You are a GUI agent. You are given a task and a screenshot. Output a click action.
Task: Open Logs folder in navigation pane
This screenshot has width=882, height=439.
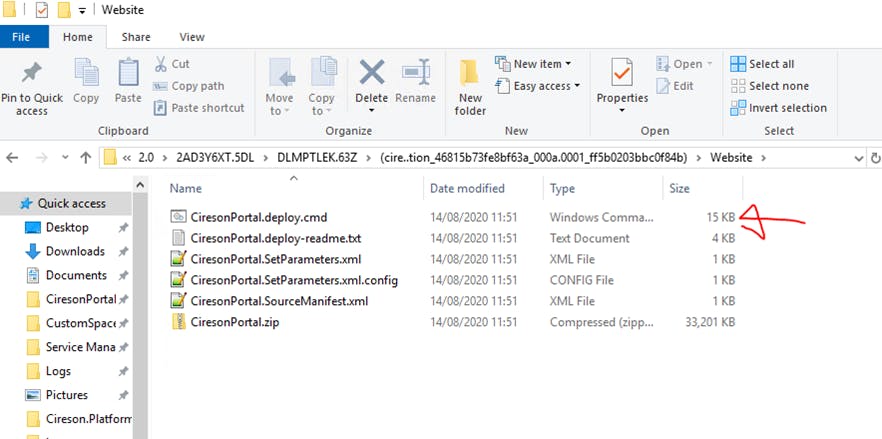click(x=58, y=371)
